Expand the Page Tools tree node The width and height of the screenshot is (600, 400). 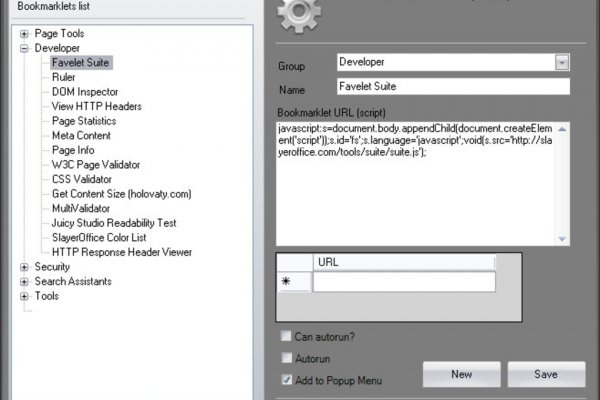24,34
